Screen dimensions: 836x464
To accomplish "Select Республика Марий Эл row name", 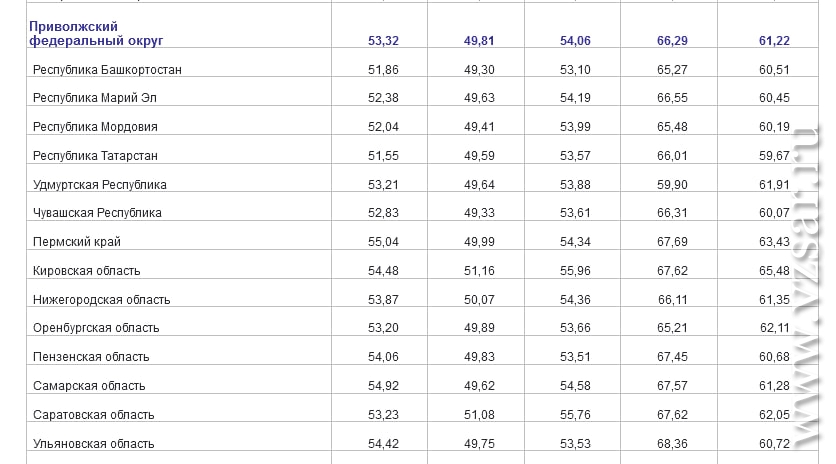I will click(95, 98).
